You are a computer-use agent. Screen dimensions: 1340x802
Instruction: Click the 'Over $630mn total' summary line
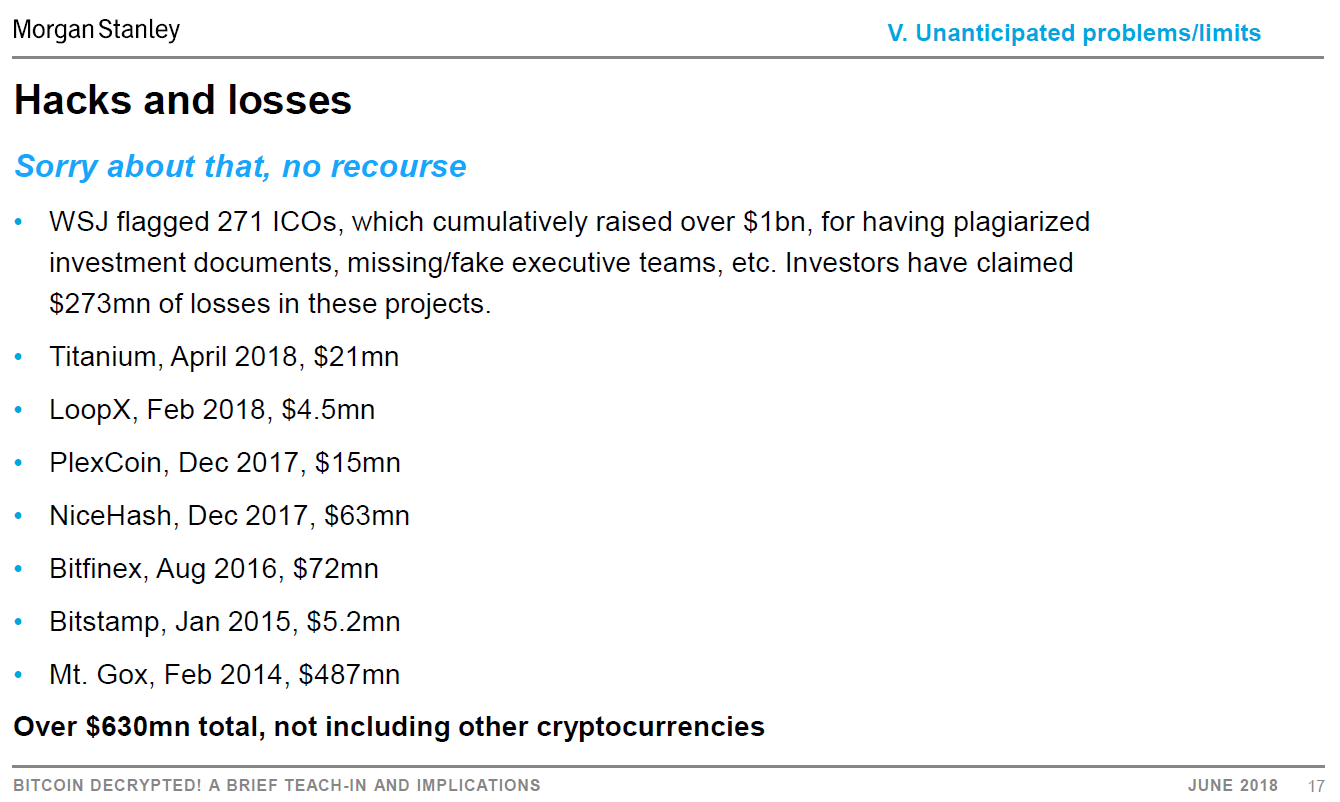pos(389,727)
